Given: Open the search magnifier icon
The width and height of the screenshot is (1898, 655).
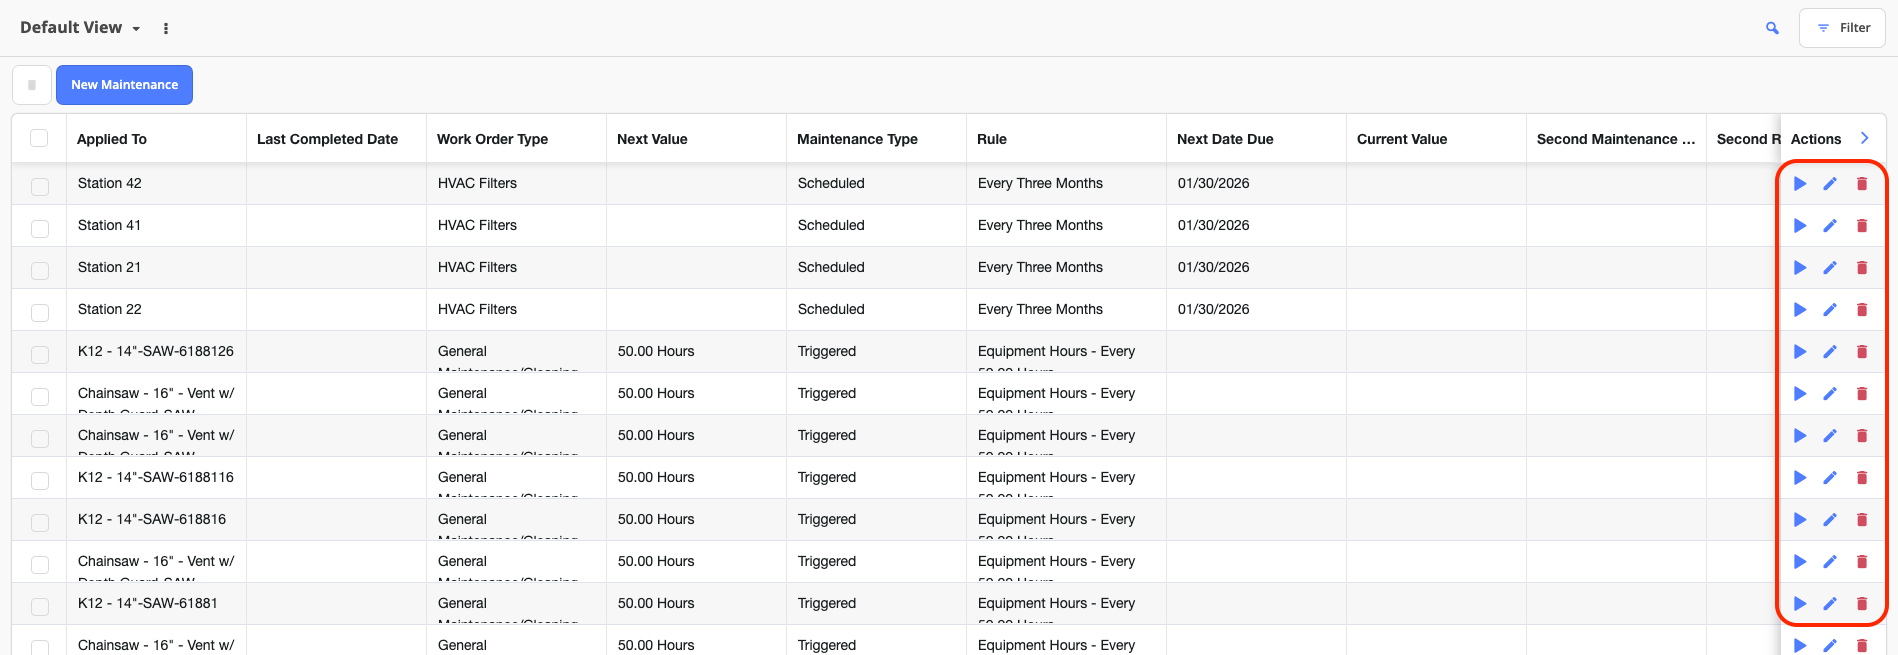Looking at the screenshot, I should pos(1772,28).
